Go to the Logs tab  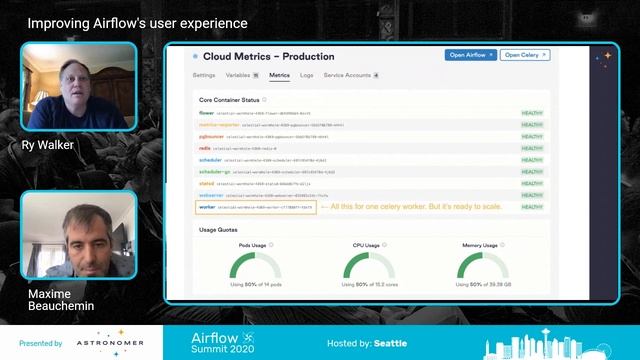point(307,76)
